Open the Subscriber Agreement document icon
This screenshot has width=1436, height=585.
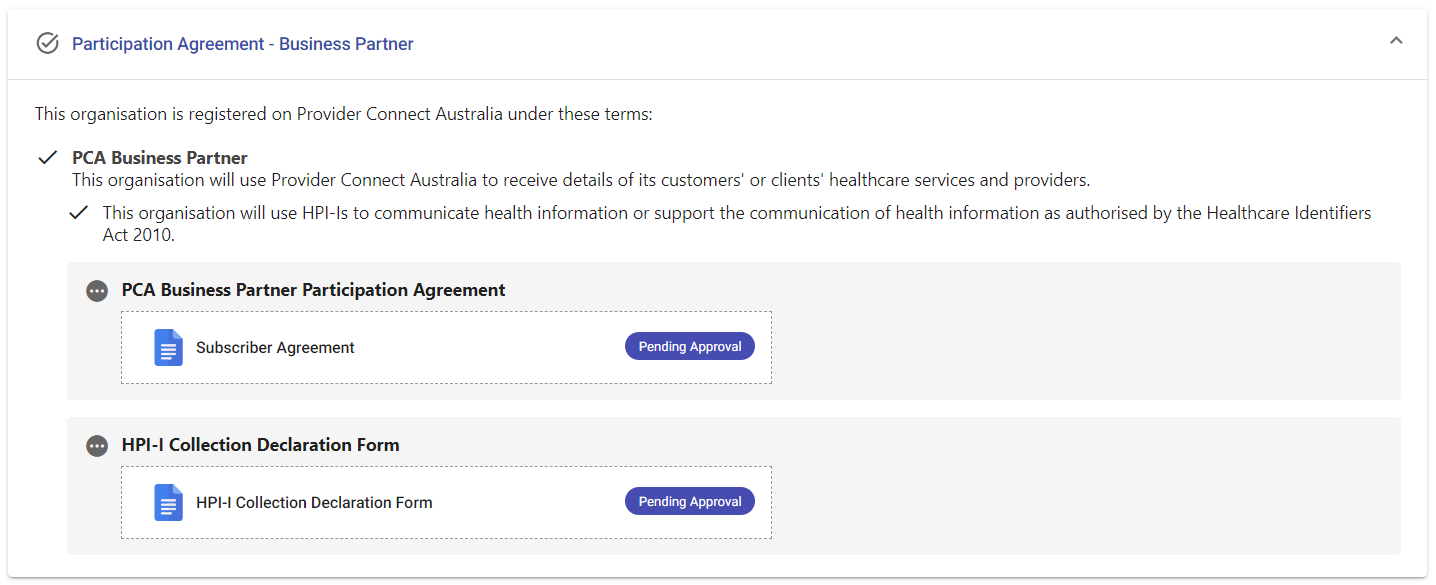pyautogui.click(x=168, y=348)
